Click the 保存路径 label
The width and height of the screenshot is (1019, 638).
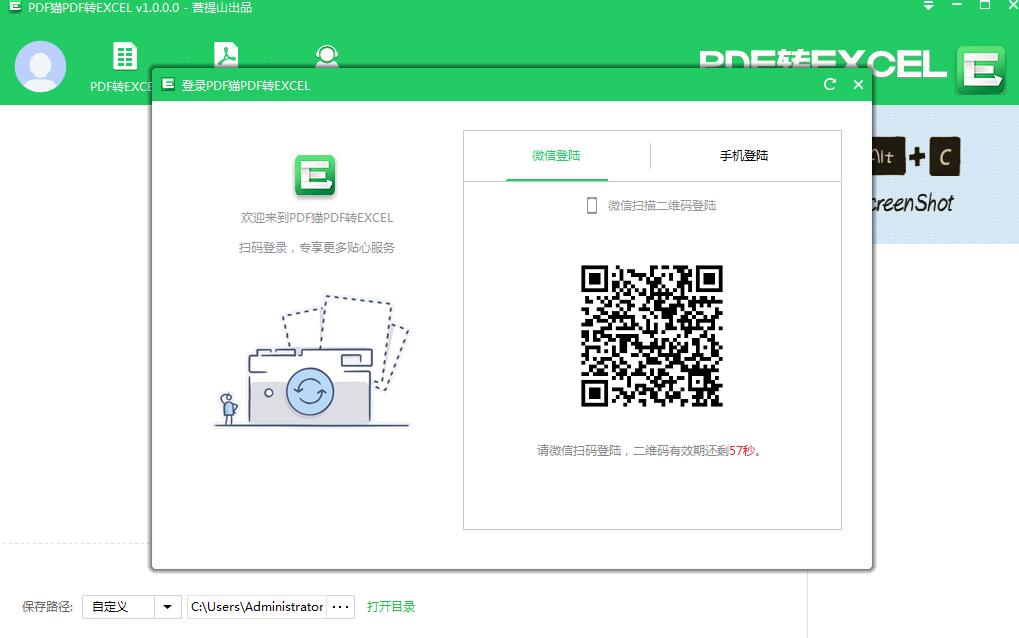point(47,607)
